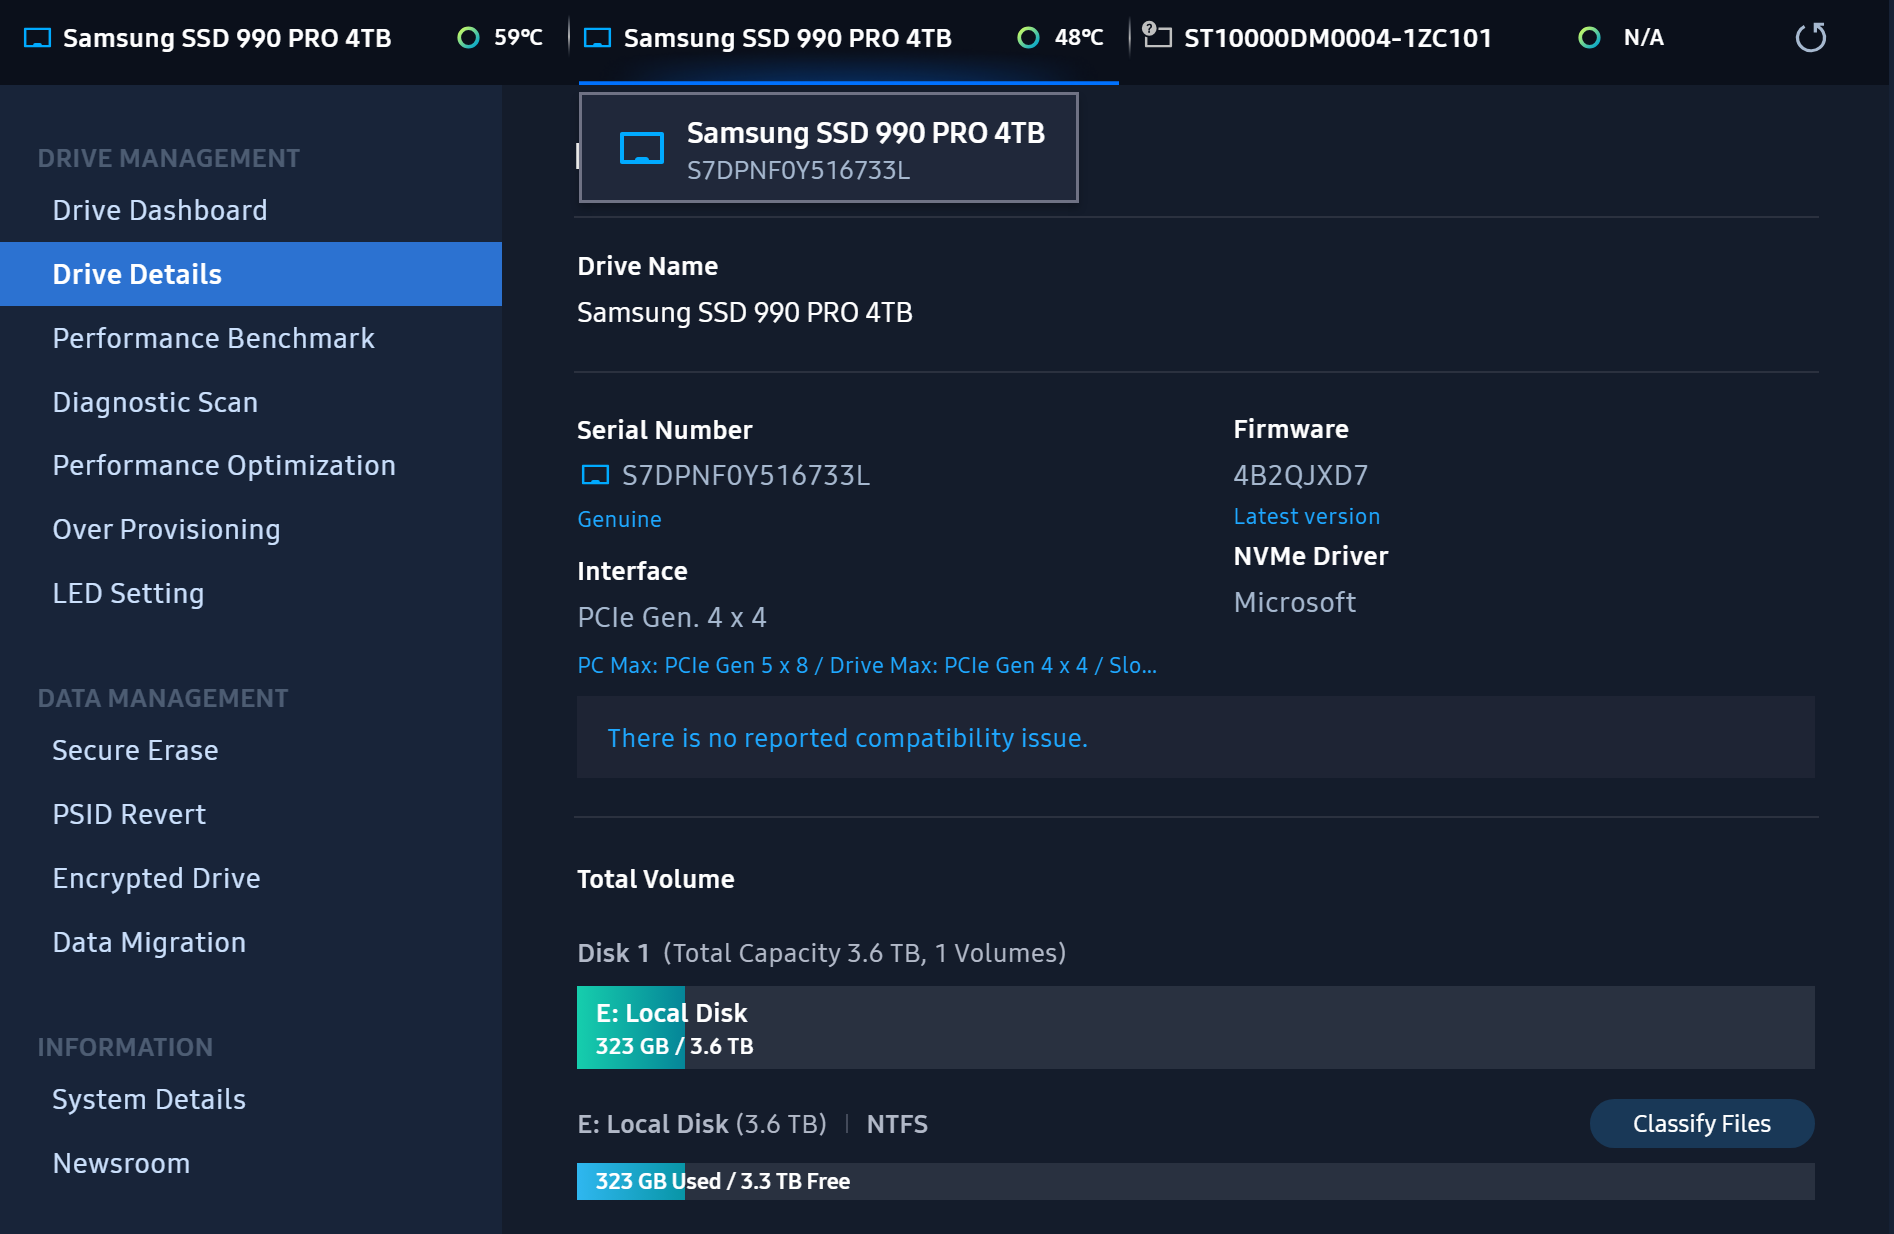The height and width of the screenshot is (1234, 1894).
Task: Click the drive icon in selected drive card
Action: (x=642, y=148)
